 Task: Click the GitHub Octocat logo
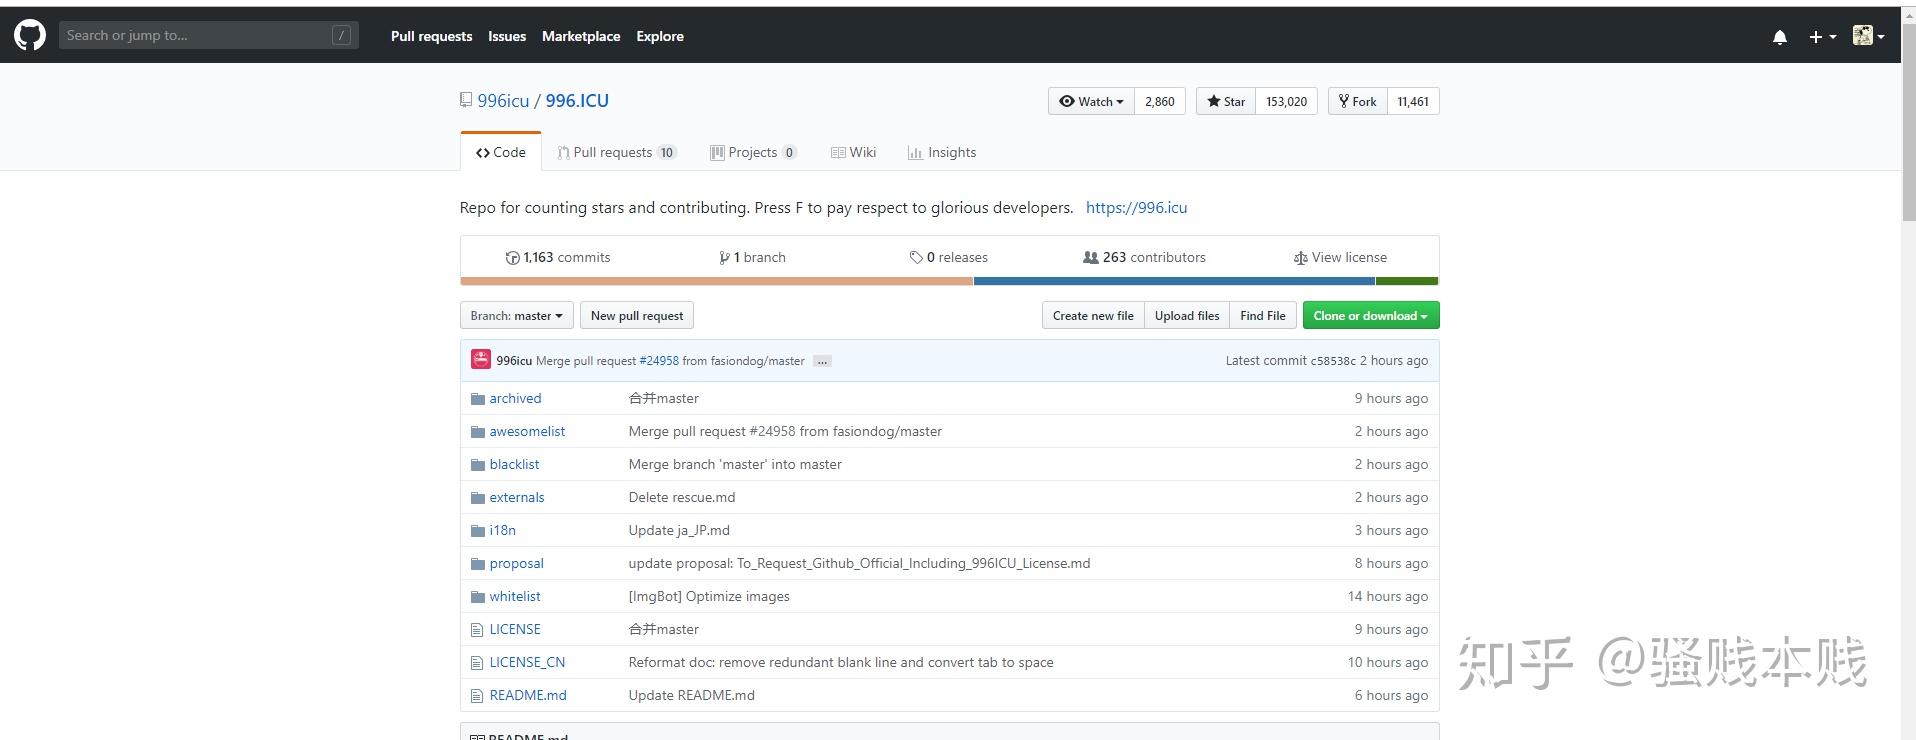[30, 36]
